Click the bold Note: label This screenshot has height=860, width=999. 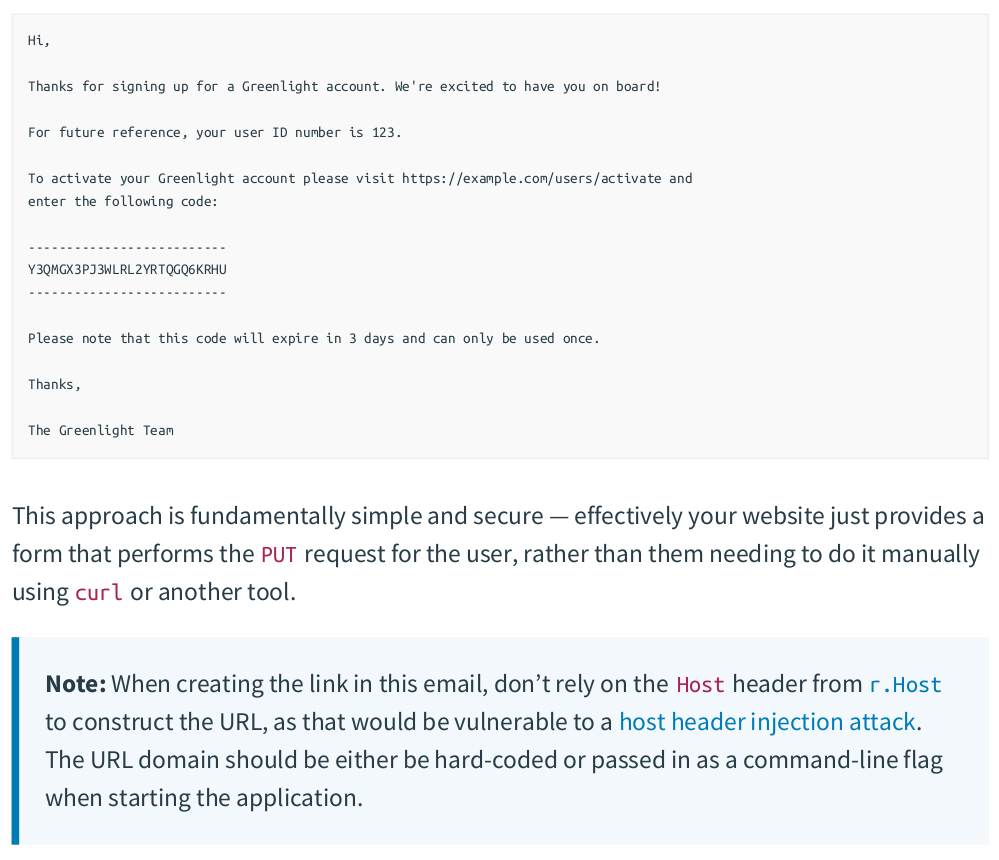coord(76,685)
